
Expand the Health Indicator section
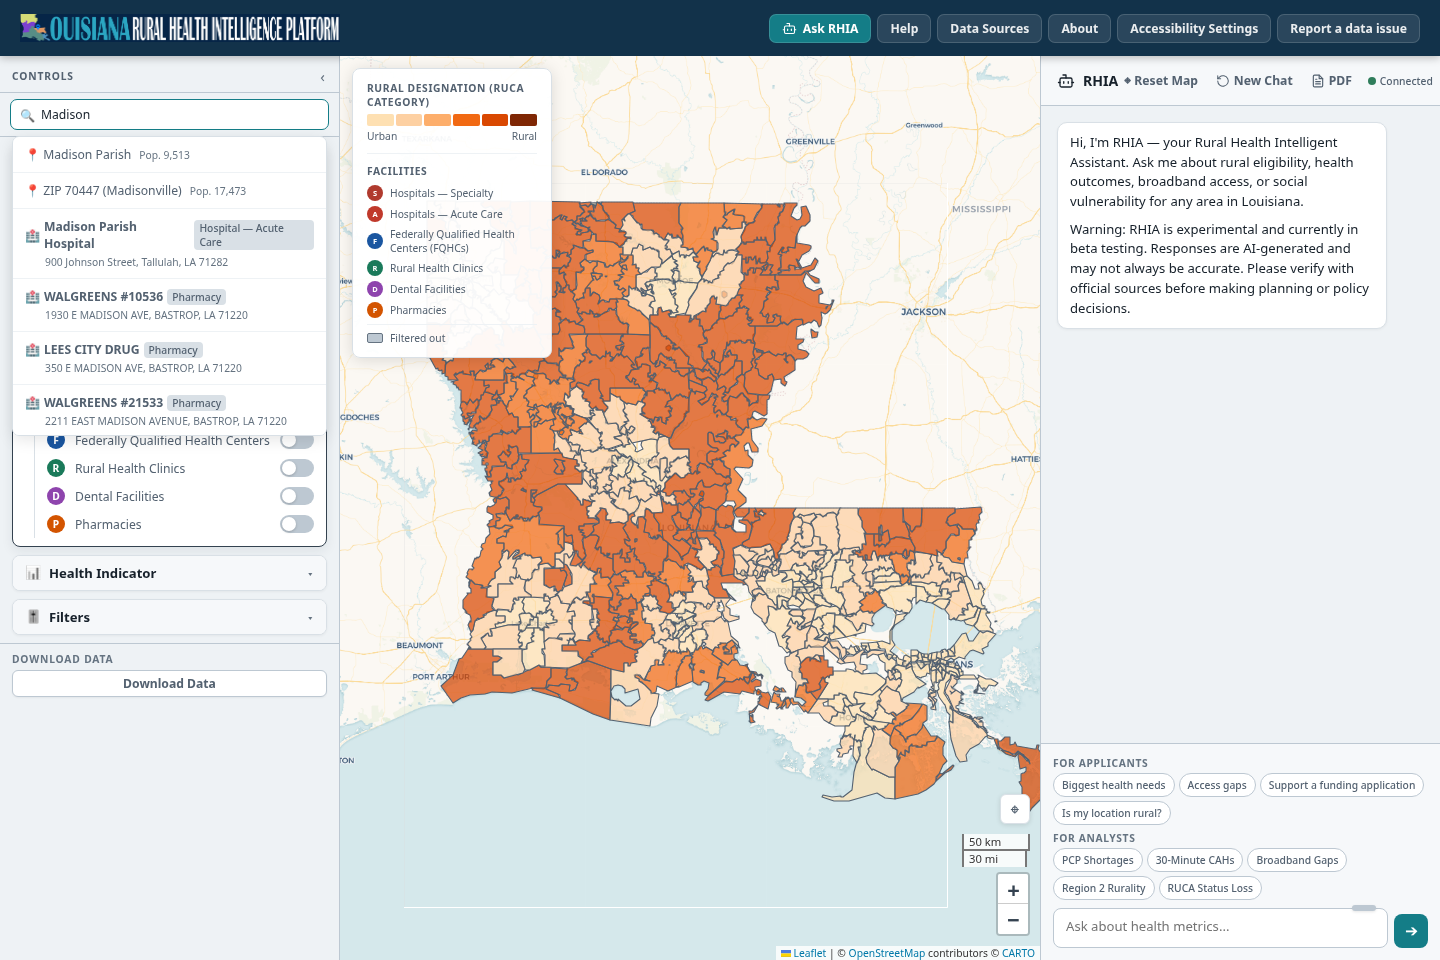169,573
